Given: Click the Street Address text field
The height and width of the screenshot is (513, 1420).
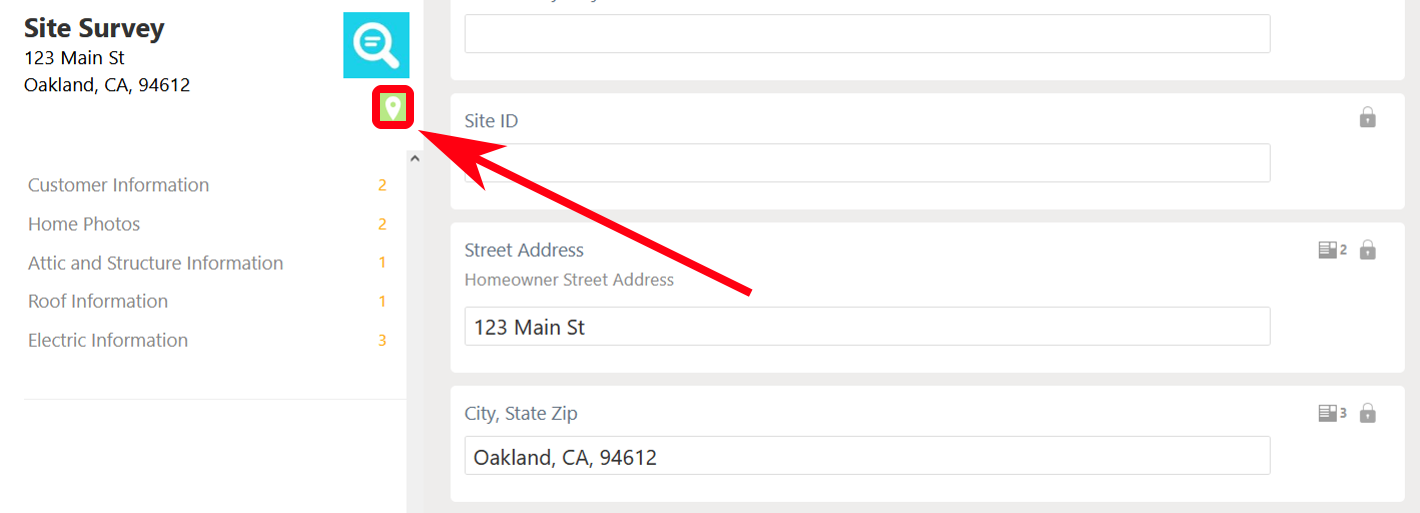Looking at the screenshot, I should (x=867, y=327).
